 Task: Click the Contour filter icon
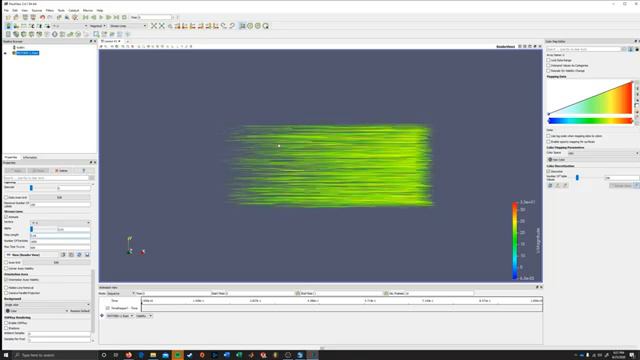[x=16, y=34]
